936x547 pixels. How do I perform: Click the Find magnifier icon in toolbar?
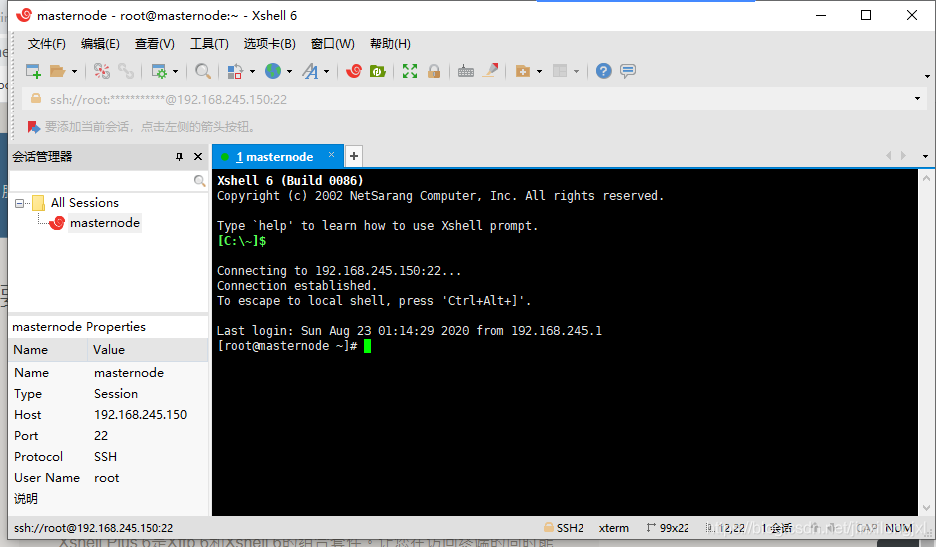point(203,71)
